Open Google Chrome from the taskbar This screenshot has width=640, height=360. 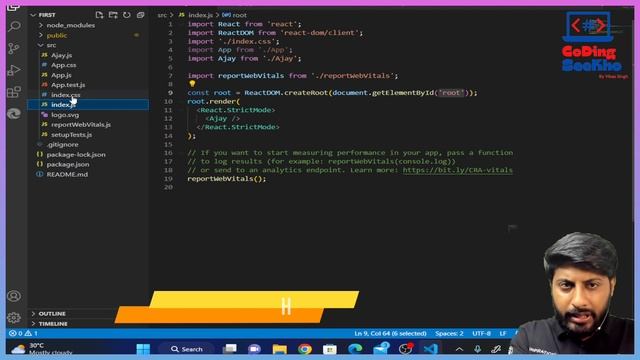304,349
